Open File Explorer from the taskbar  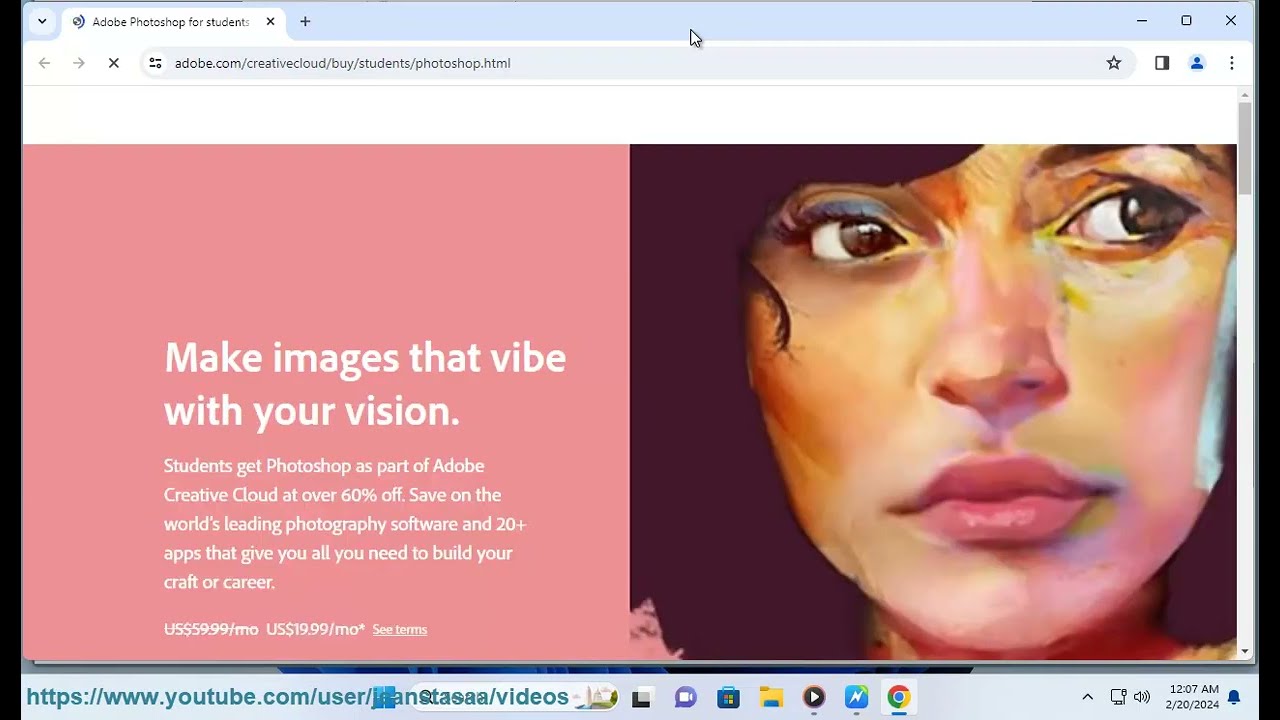coord(771,698)
